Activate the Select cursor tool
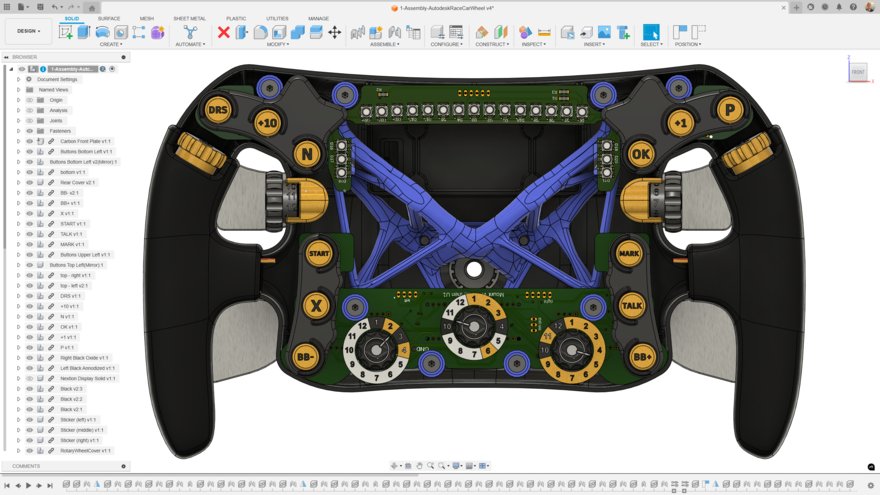880x495 pixels. (x=651, y=32)
